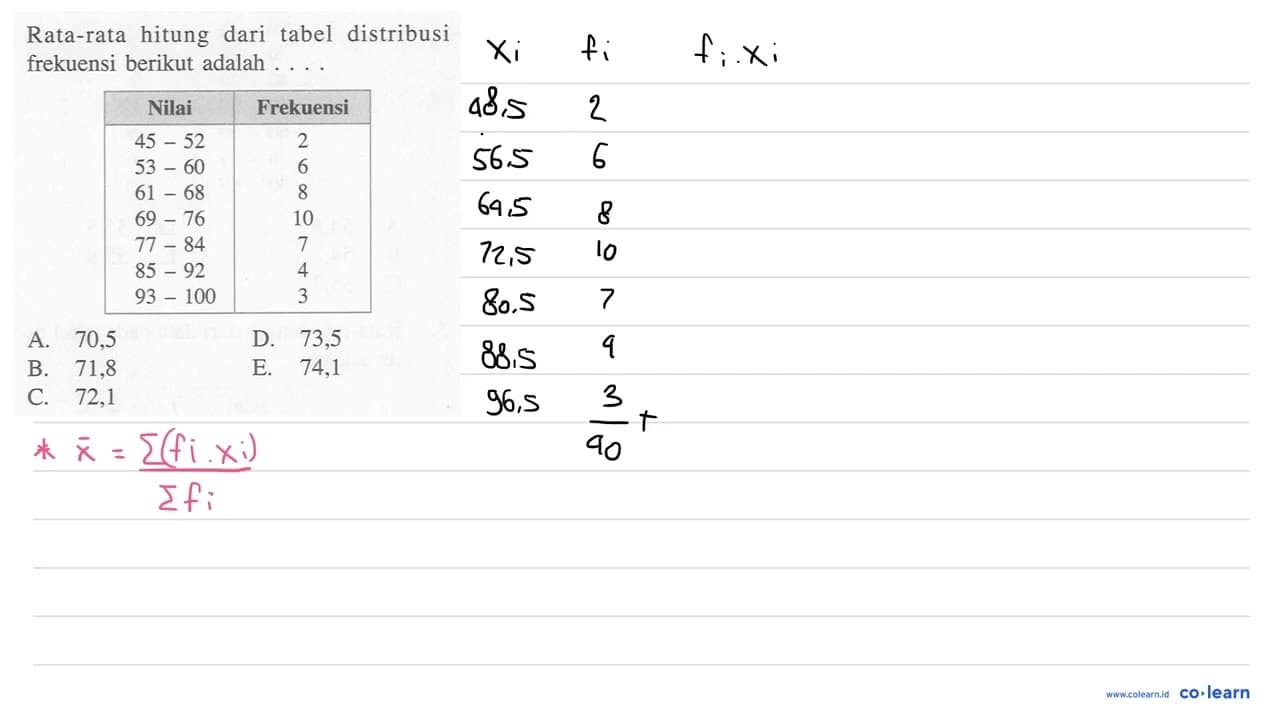Click the handwritten fi column heading
Viewport: 1280px width, 720px height.
pos(599,50)
